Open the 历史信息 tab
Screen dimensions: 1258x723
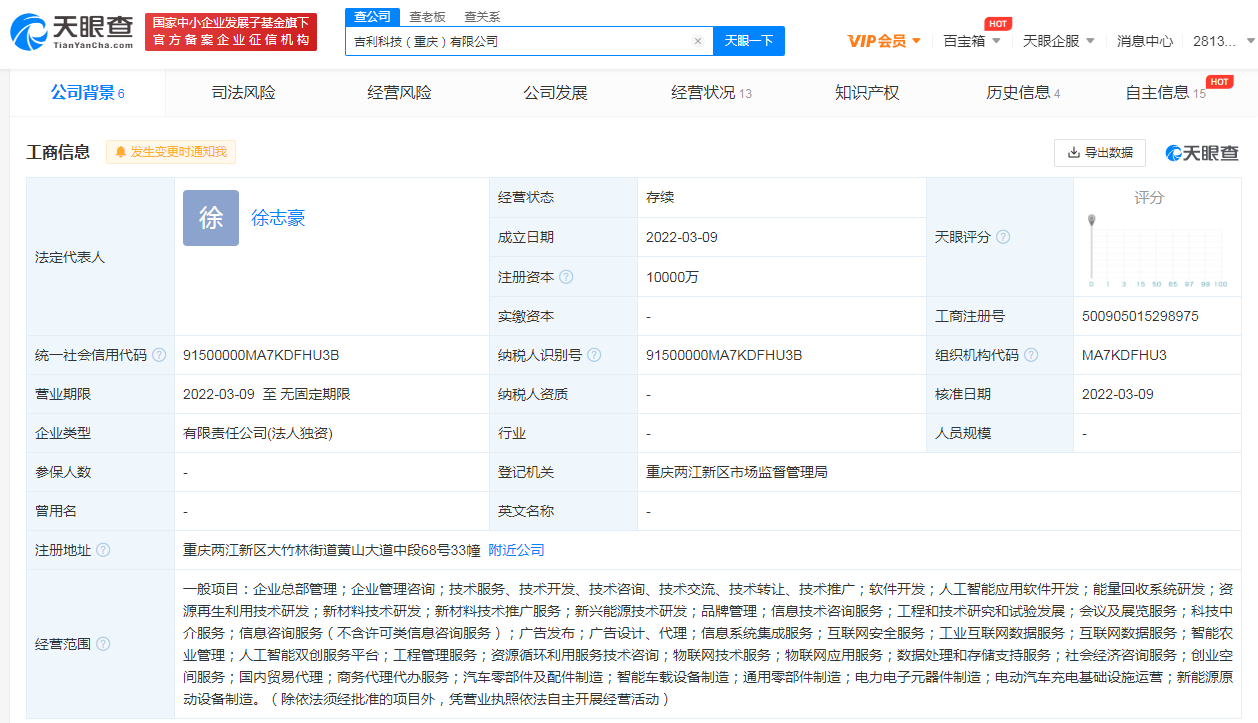pyautogui.click(x=1023, y=93)
